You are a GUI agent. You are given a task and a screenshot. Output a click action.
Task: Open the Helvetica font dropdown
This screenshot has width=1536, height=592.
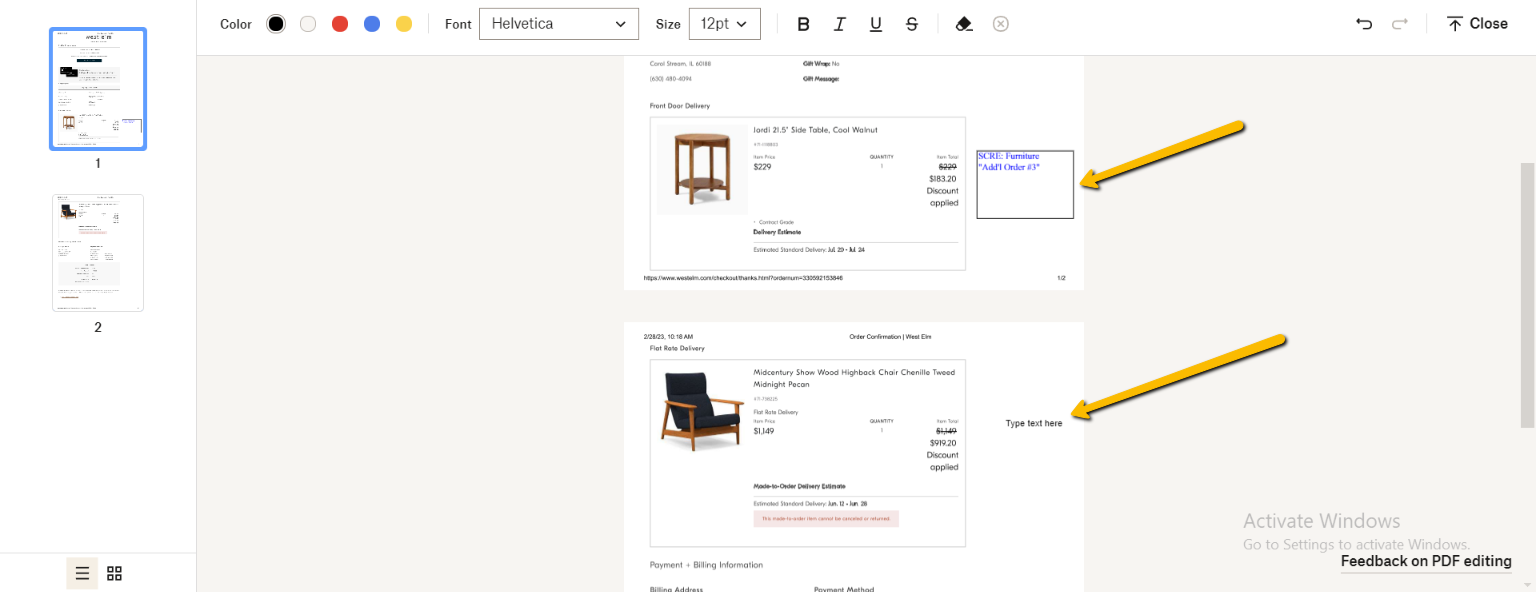click(x=558, y=24)
